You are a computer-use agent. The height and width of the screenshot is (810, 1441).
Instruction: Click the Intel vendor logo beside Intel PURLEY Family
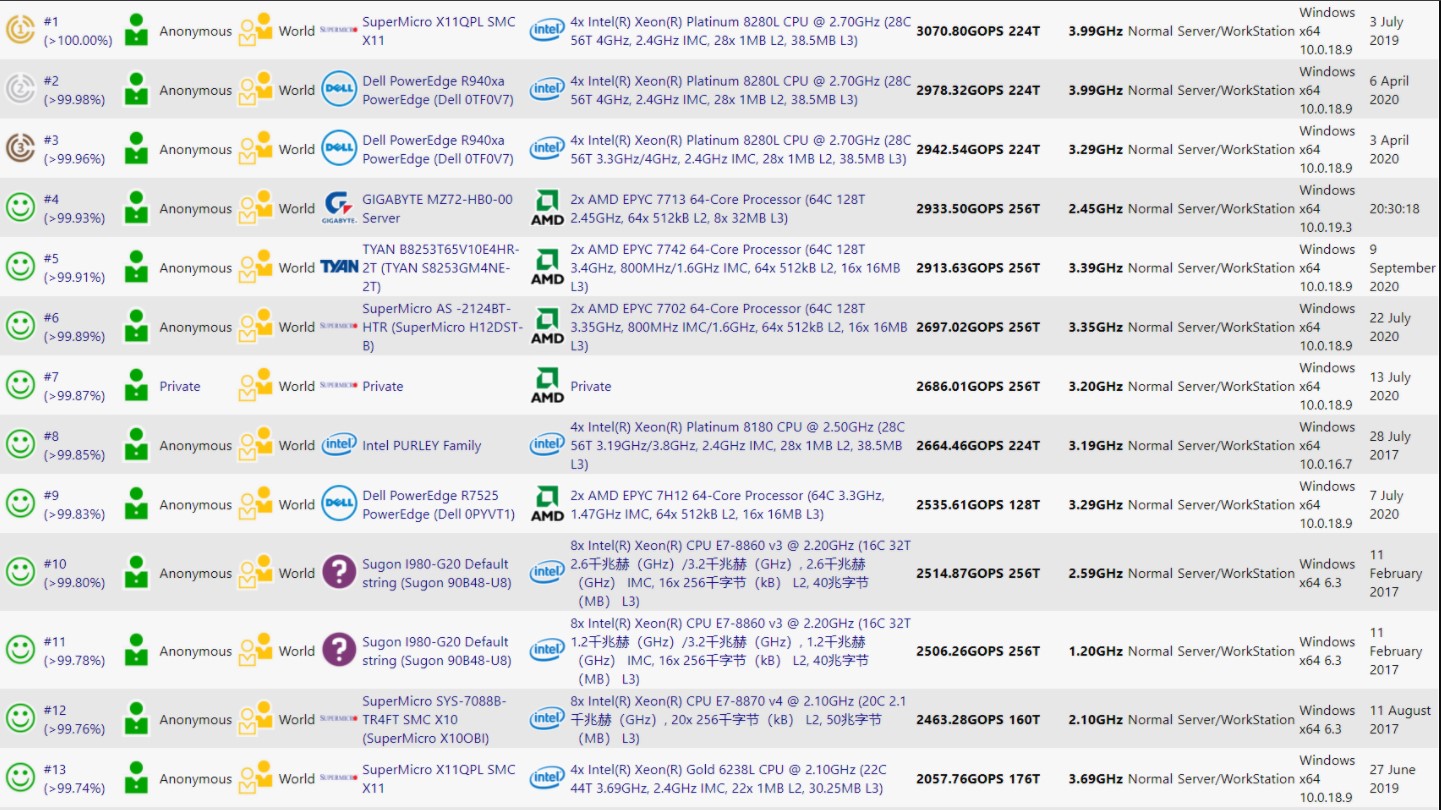(339, 445)
